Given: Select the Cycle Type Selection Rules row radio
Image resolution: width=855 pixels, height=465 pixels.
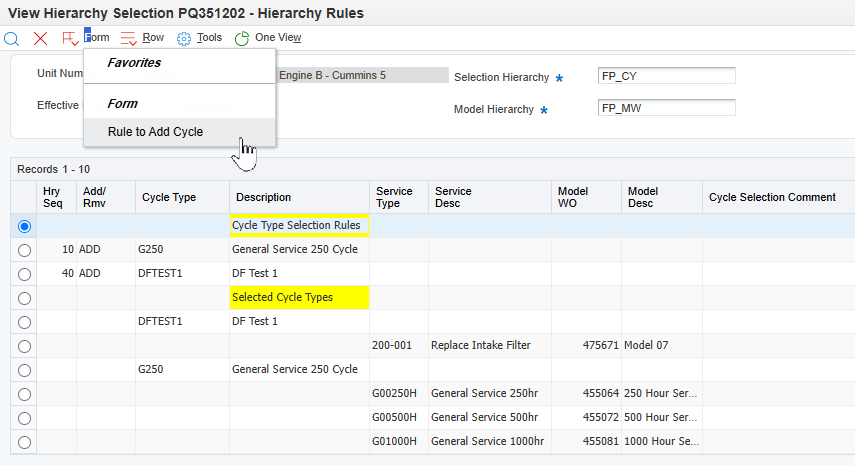Looking at the screenshot, I should coord(24,226).
